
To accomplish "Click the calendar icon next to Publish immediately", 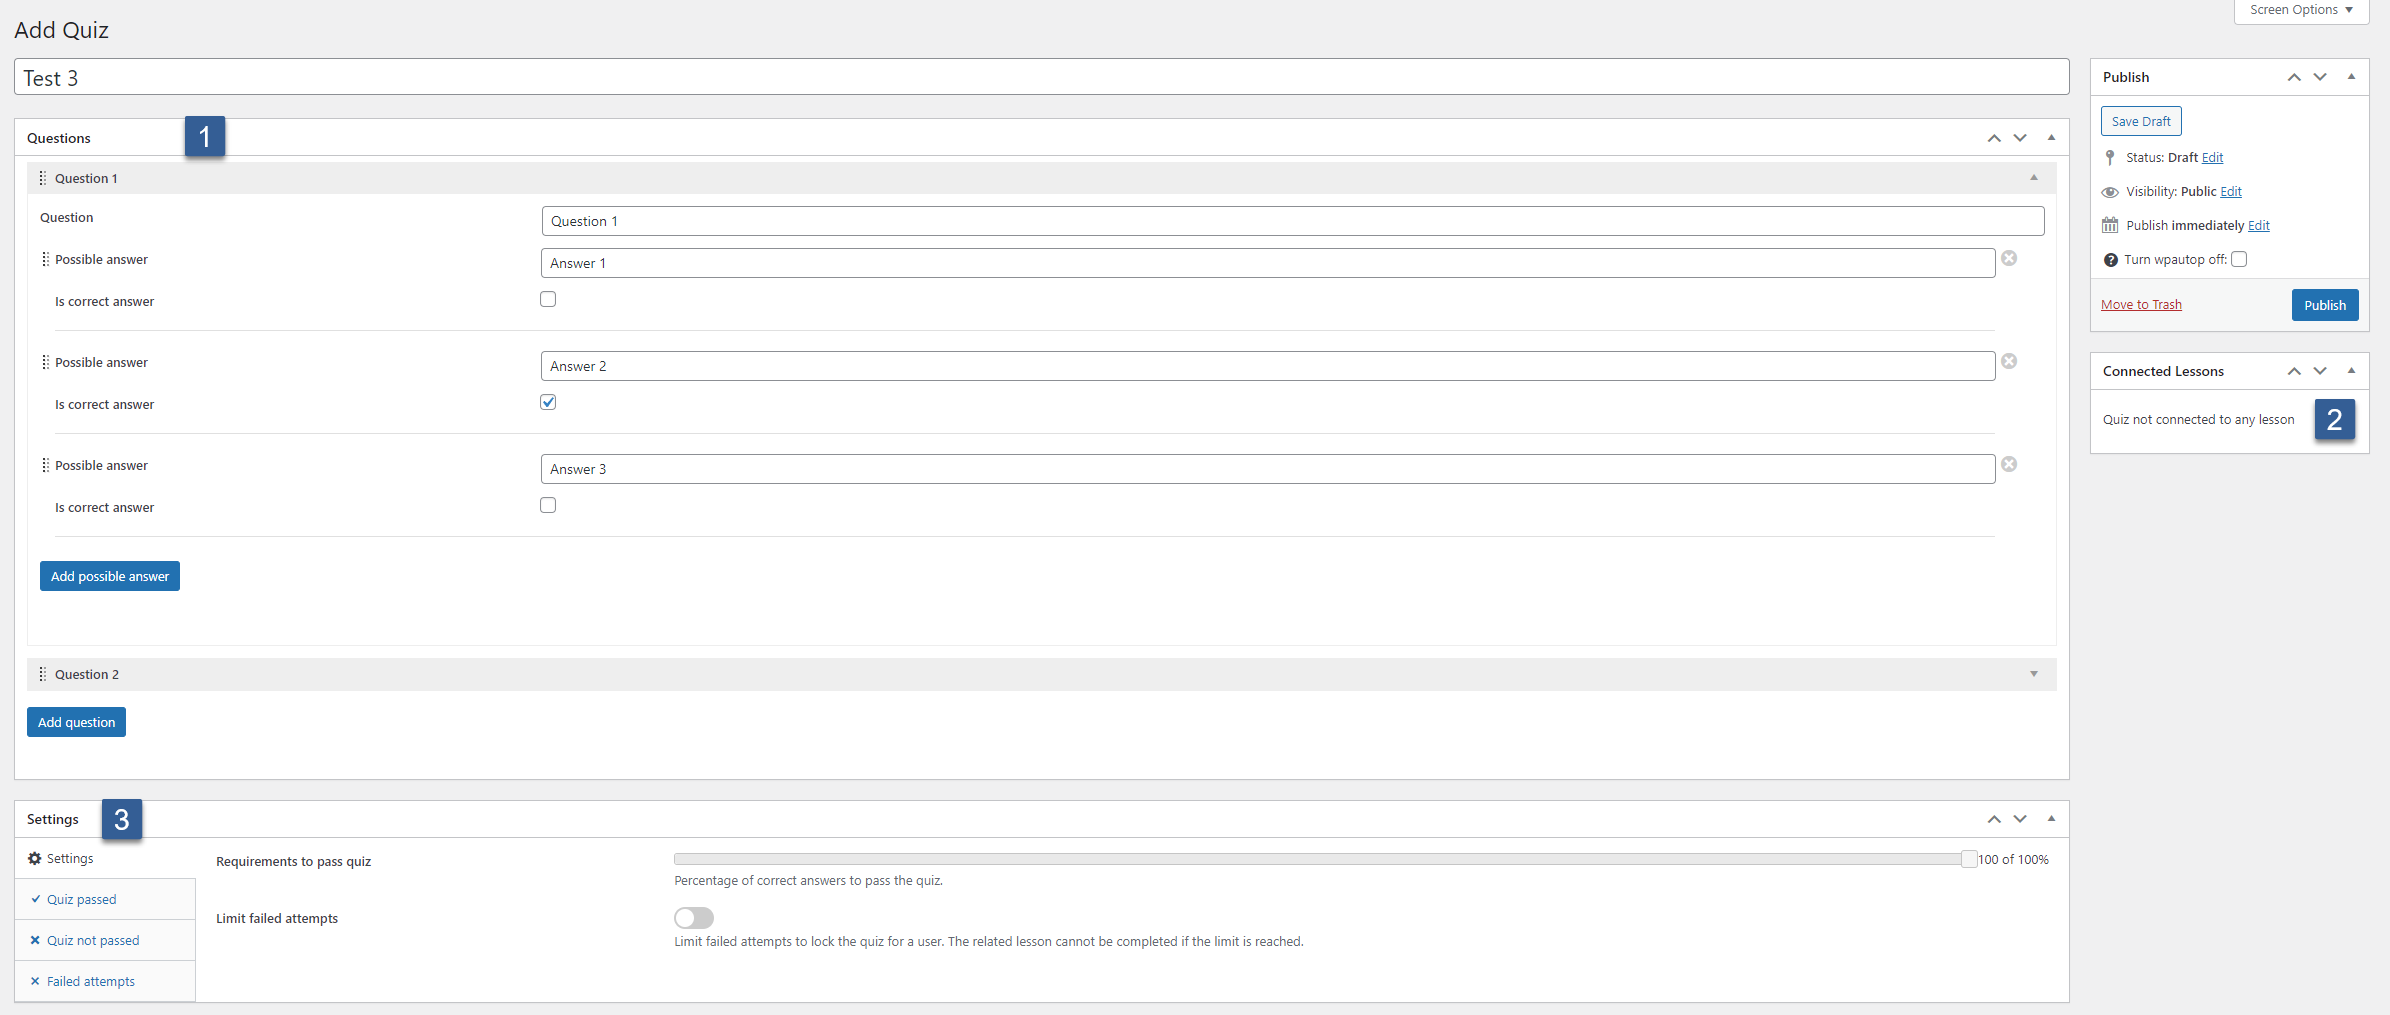I will (x=2109, y=224).
